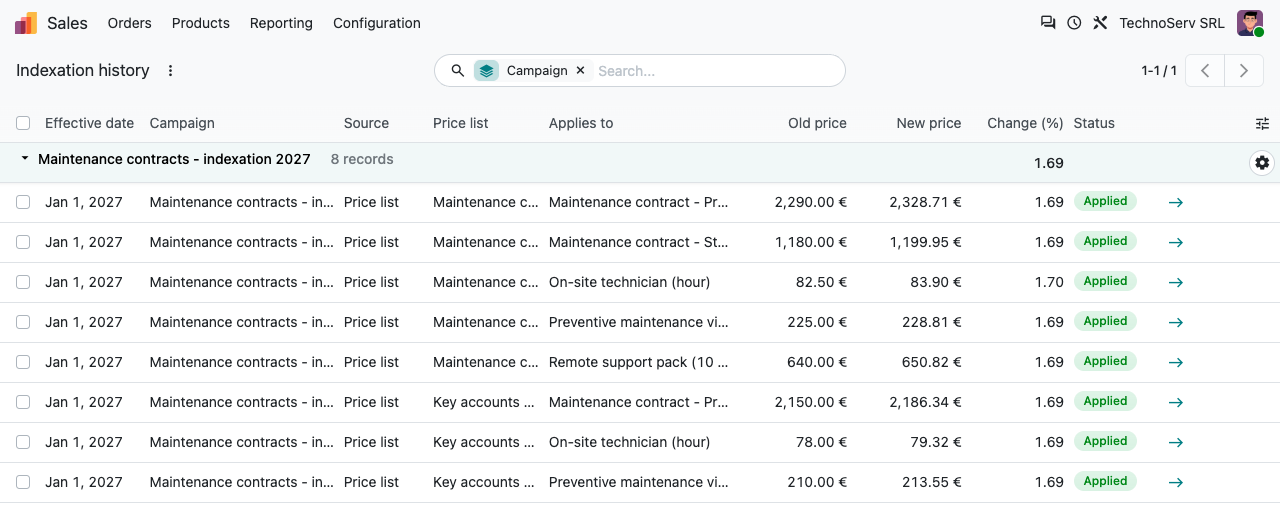The width and height of the screenshot is (1280, 520).
Task: Open the conversations messages icon
Action: pos(1048,22)
